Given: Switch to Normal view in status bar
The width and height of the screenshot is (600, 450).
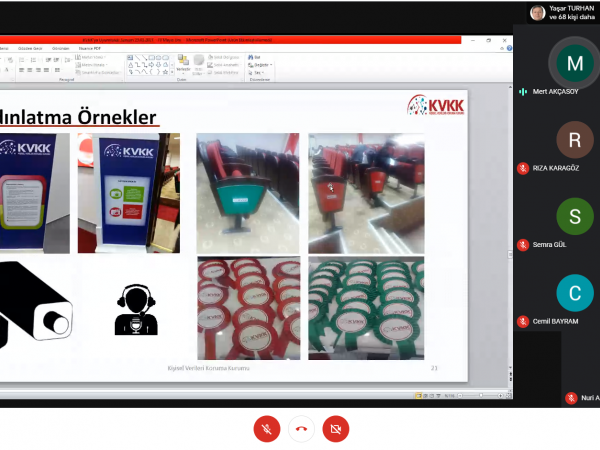Looking at the screenshot, I should click(x=419, y=396).
